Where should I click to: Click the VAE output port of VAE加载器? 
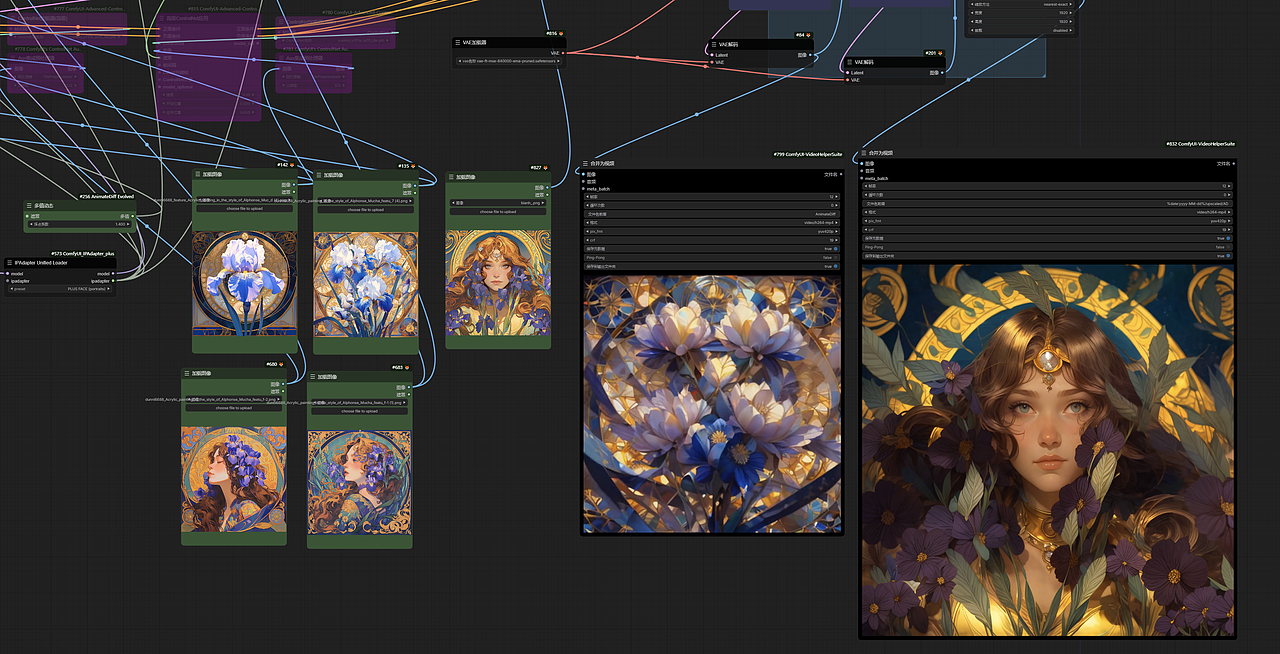click(563, 53)
